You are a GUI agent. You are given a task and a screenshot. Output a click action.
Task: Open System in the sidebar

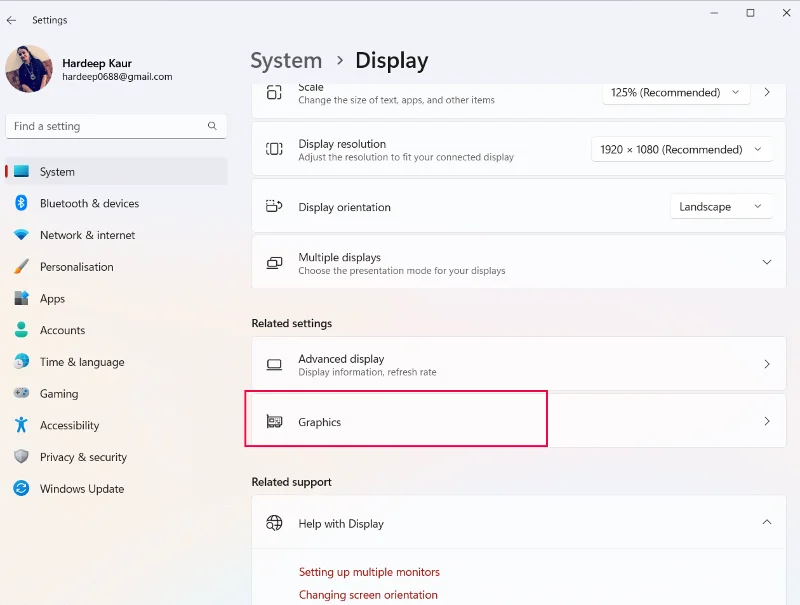116,171
